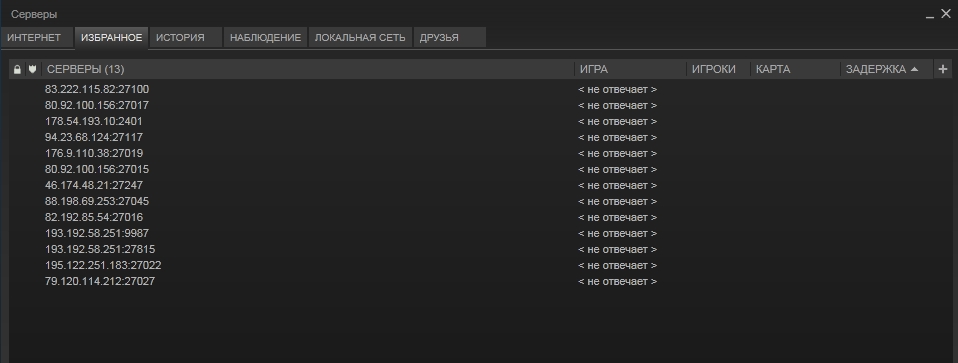Click 'не отвечает' status for 88.198.69.253:27045

[x=618, y=201]
